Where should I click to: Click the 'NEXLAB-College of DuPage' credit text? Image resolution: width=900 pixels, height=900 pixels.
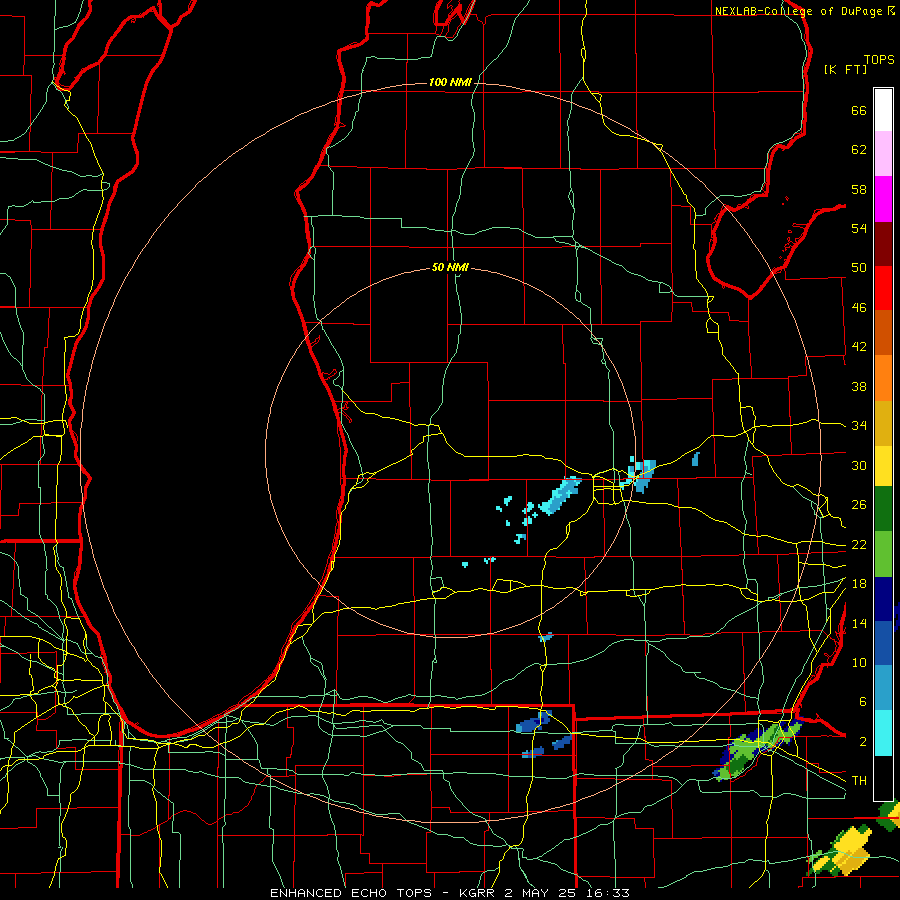799,11
